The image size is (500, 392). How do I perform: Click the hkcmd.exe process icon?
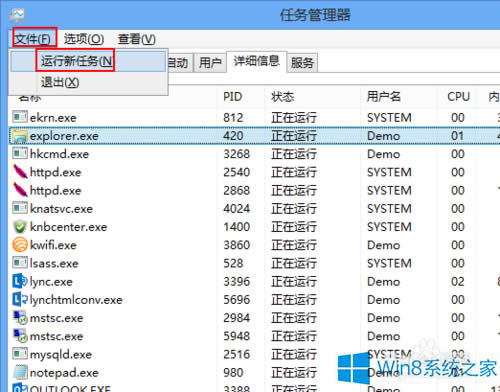(x=20, y=154)
